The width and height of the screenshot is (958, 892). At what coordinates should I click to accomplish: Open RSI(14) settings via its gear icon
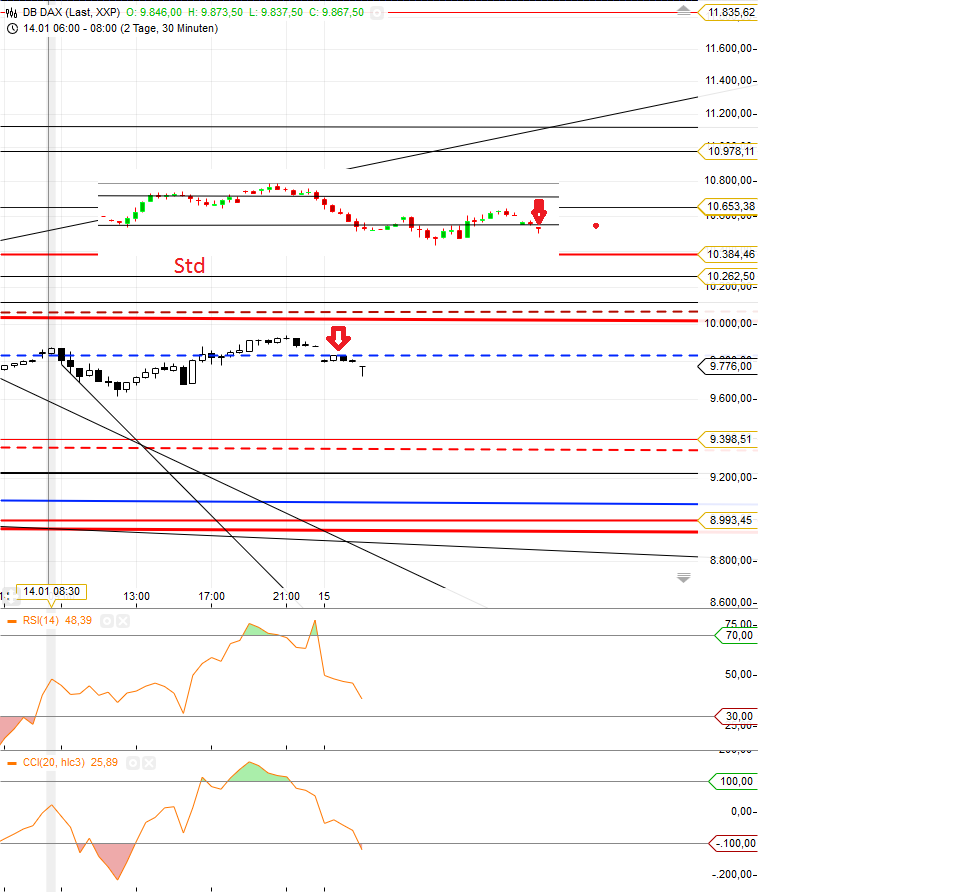107,620
